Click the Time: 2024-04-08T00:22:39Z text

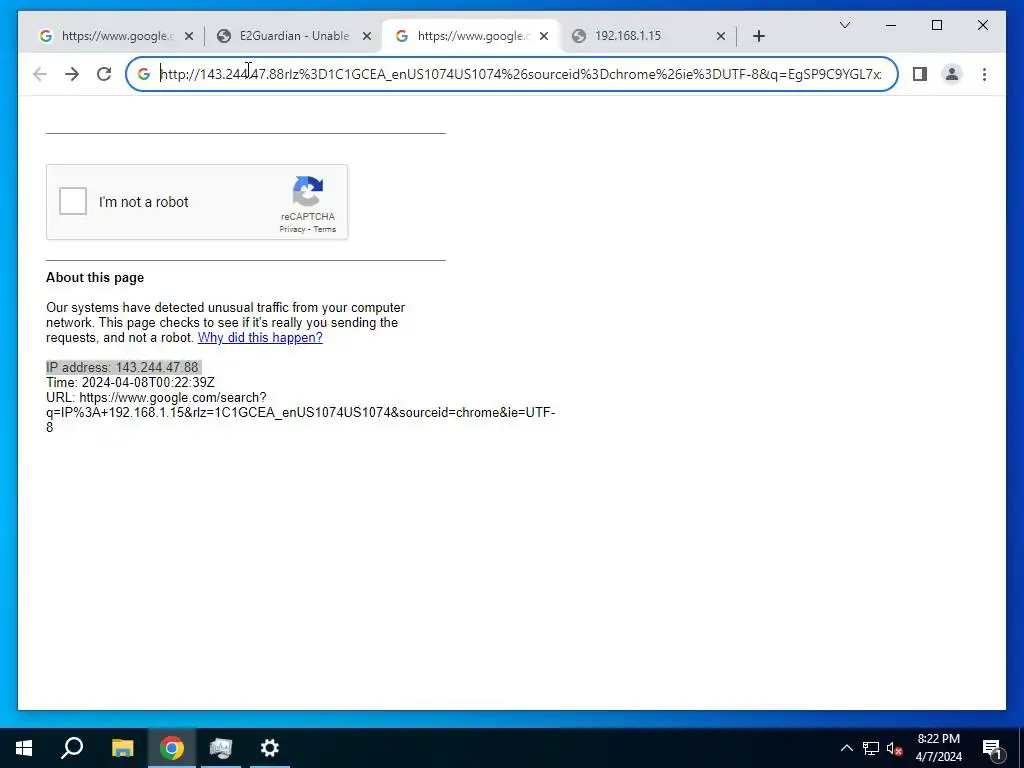(x=130, y=383)
